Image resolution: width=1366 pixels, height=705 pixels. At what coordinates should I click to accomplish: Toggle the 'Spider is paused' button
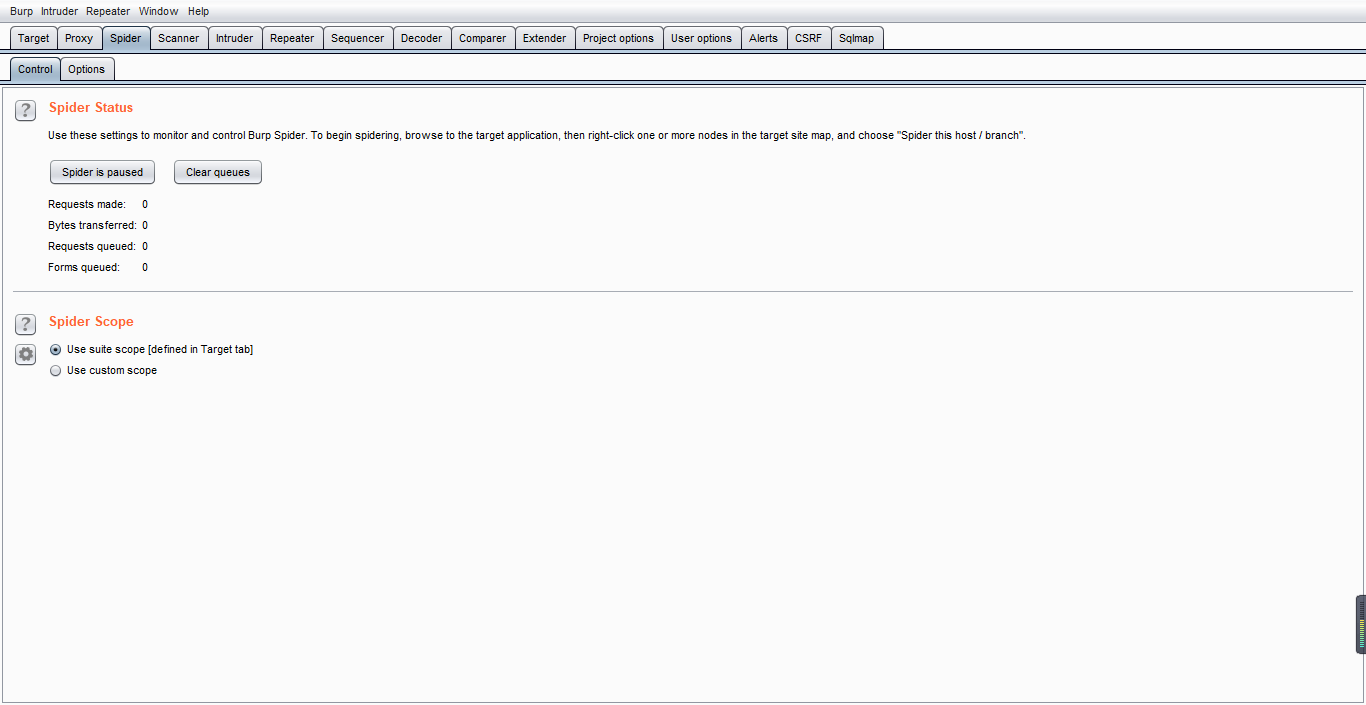(102, 172)
